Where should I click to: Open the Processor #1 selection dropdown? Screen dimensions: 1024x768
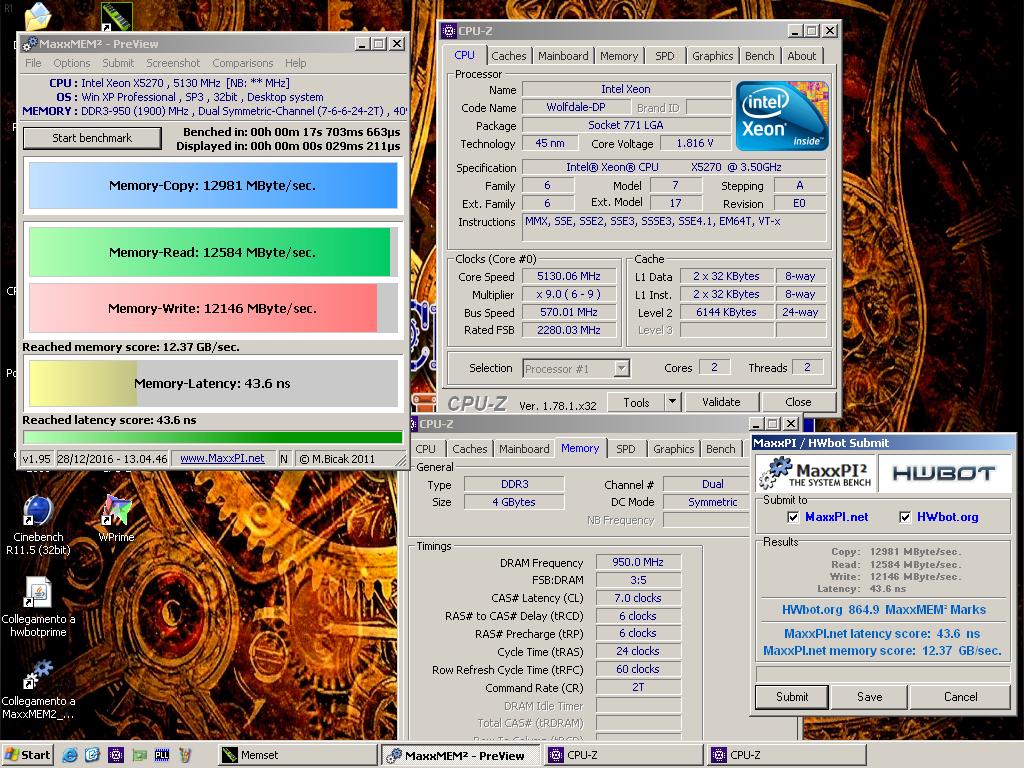(x=622, y=368)
